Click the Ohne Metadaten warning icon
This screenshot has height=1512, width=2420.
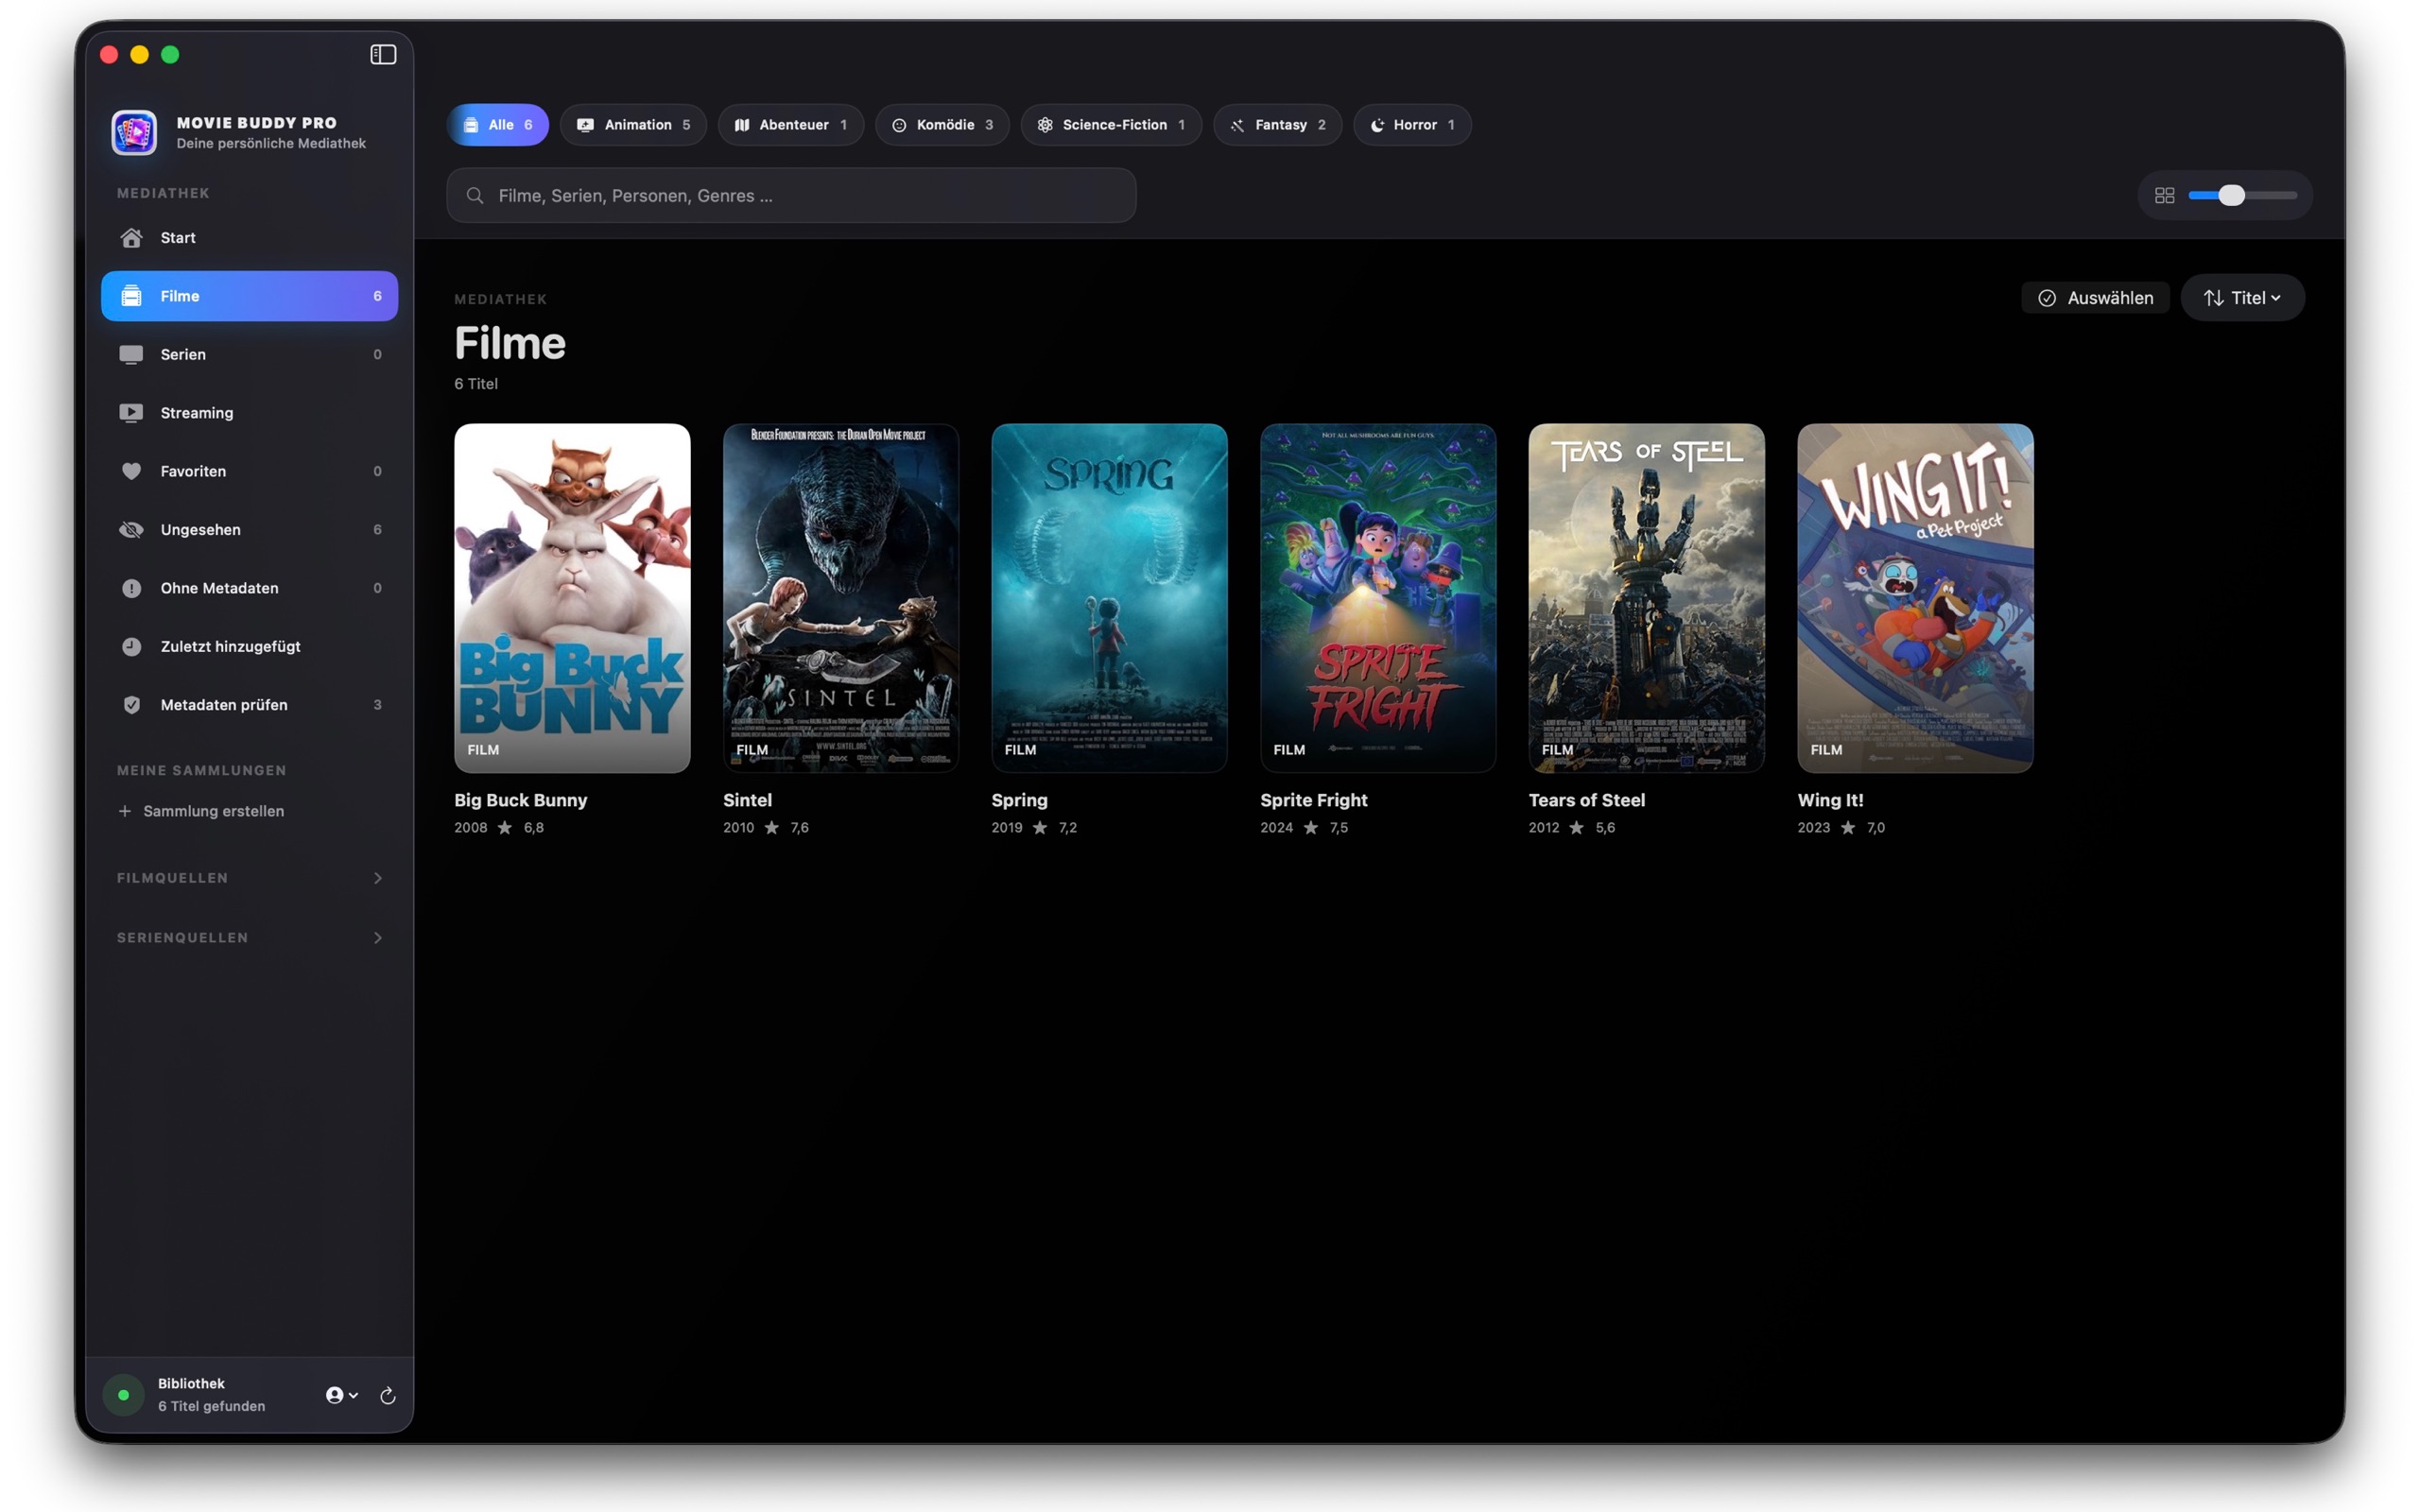coord(131,588)
